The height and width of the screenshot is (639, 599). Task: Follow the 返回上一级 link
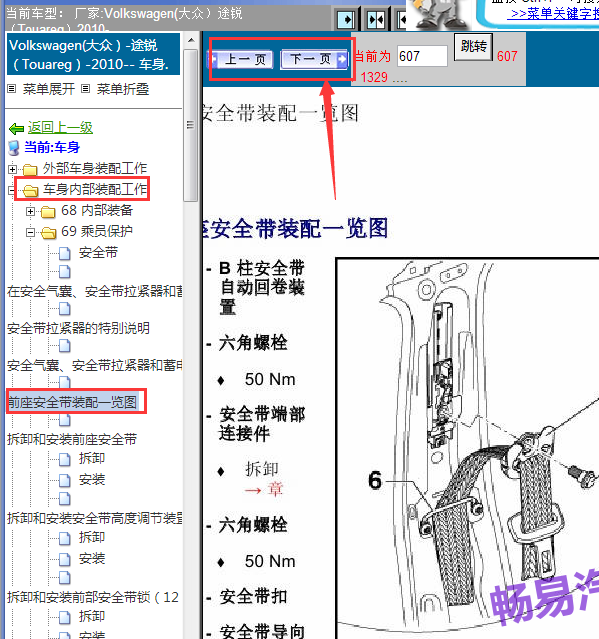click(60, 128)
